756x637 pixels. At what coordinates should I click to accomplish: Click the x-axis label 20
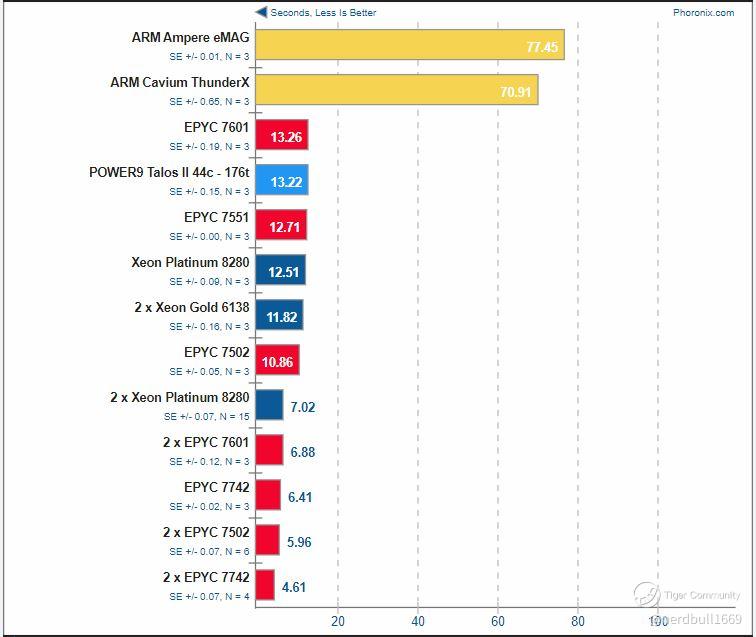[338, 621]
